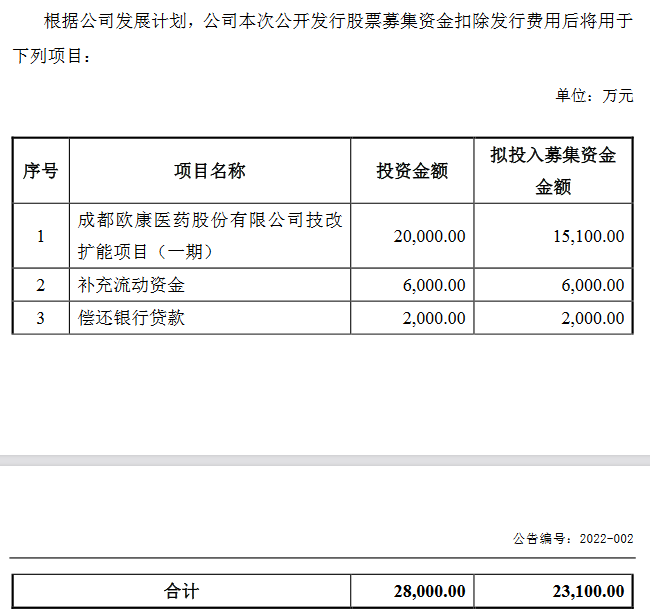Select the row number 2 cell

[41, 285]
